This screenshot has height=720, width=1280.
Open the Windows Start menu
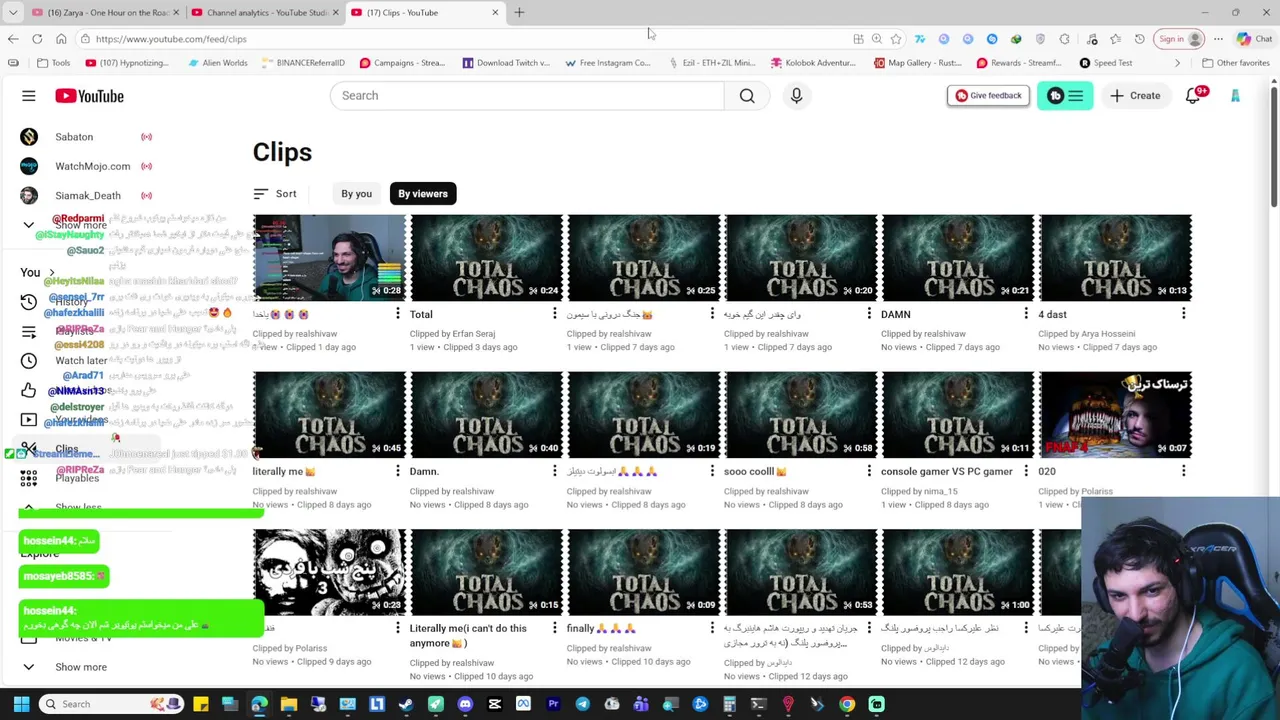pyautogui.click(x=21, y=704)
